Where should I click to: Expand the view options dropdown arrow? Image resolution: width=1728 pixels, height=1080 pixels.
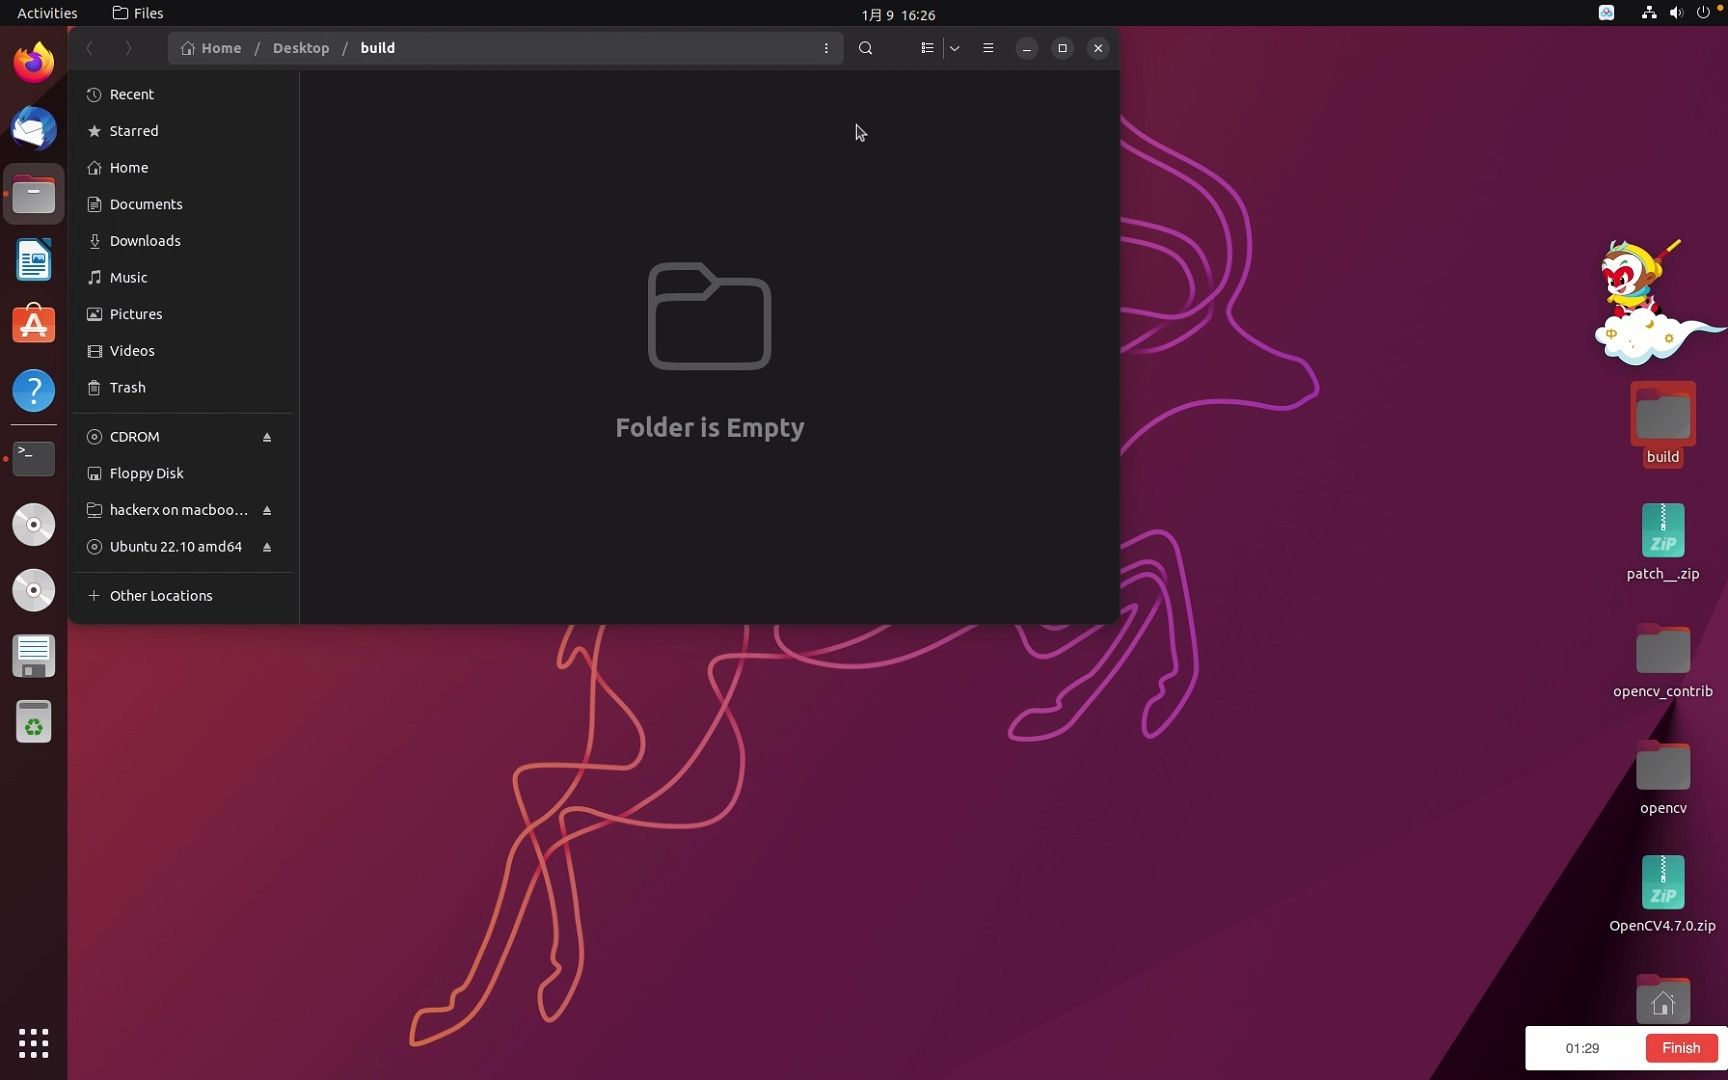coord(955,48)
